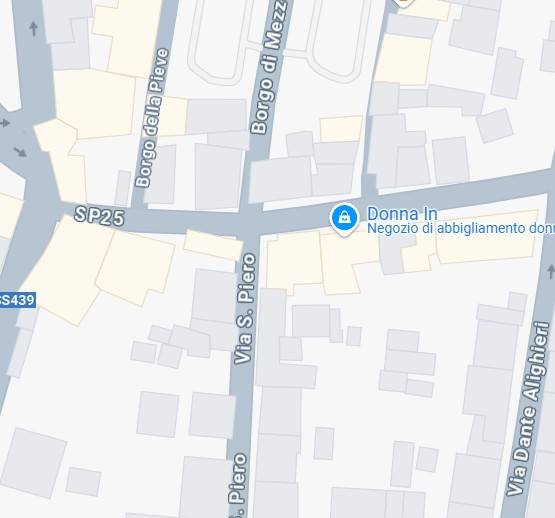Click the upward arrow on the SS439 road
The height and width of the screenshot is (518, 555).
click(x=34, y=29)
